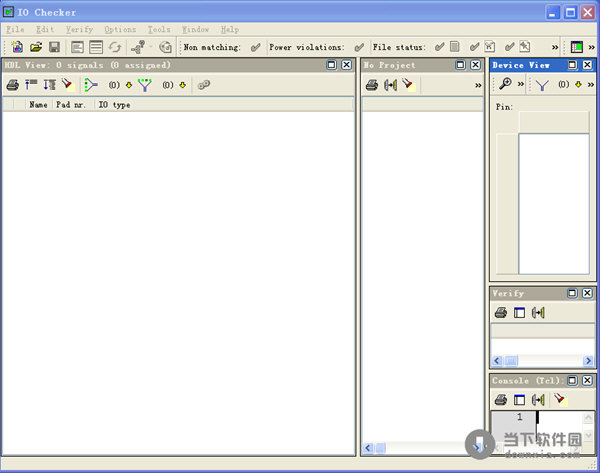
Task: Open the Window menu
Action: click(196, 29)
